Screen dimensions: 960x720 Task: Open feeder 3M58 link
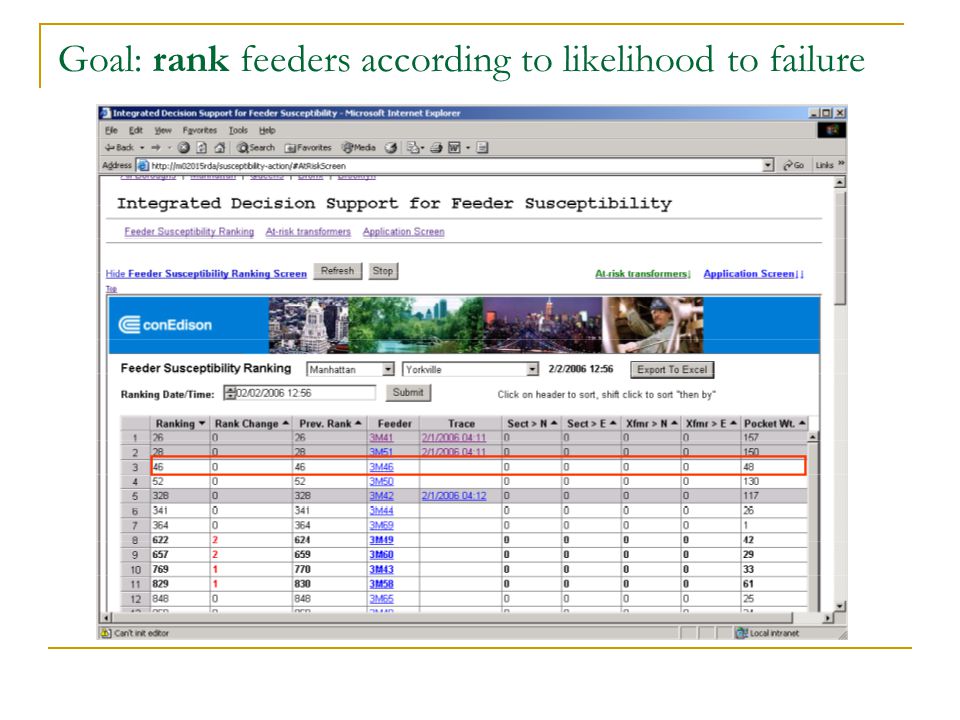[x=381, y=584]
